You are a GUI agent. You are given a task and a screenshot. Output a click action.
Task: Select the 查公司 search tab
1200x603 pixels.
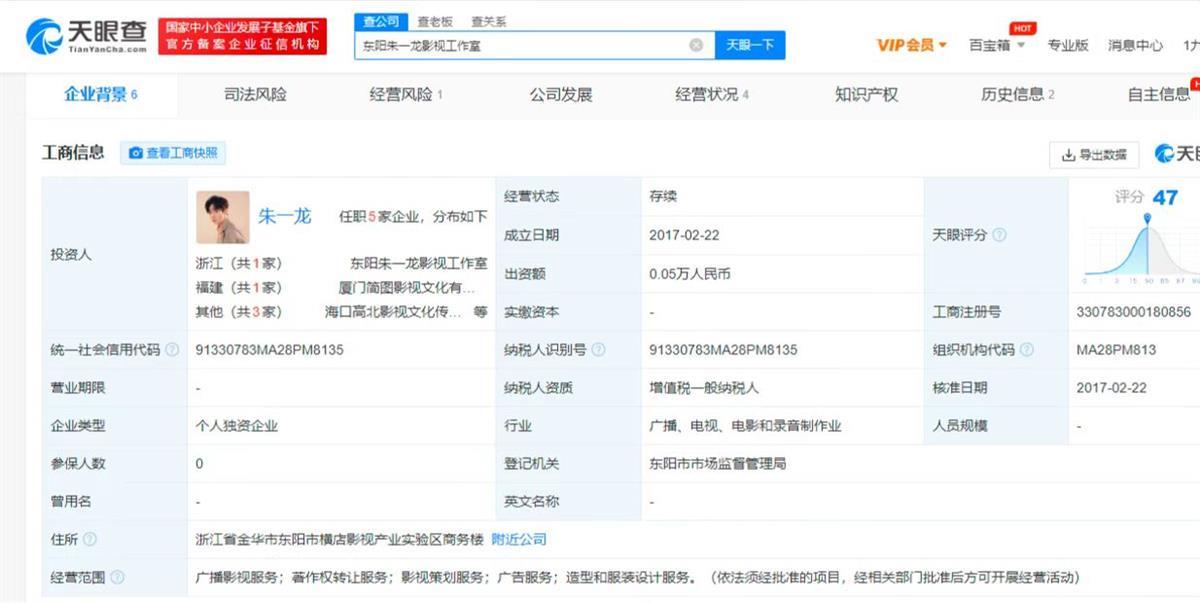(x=380, y=21)
